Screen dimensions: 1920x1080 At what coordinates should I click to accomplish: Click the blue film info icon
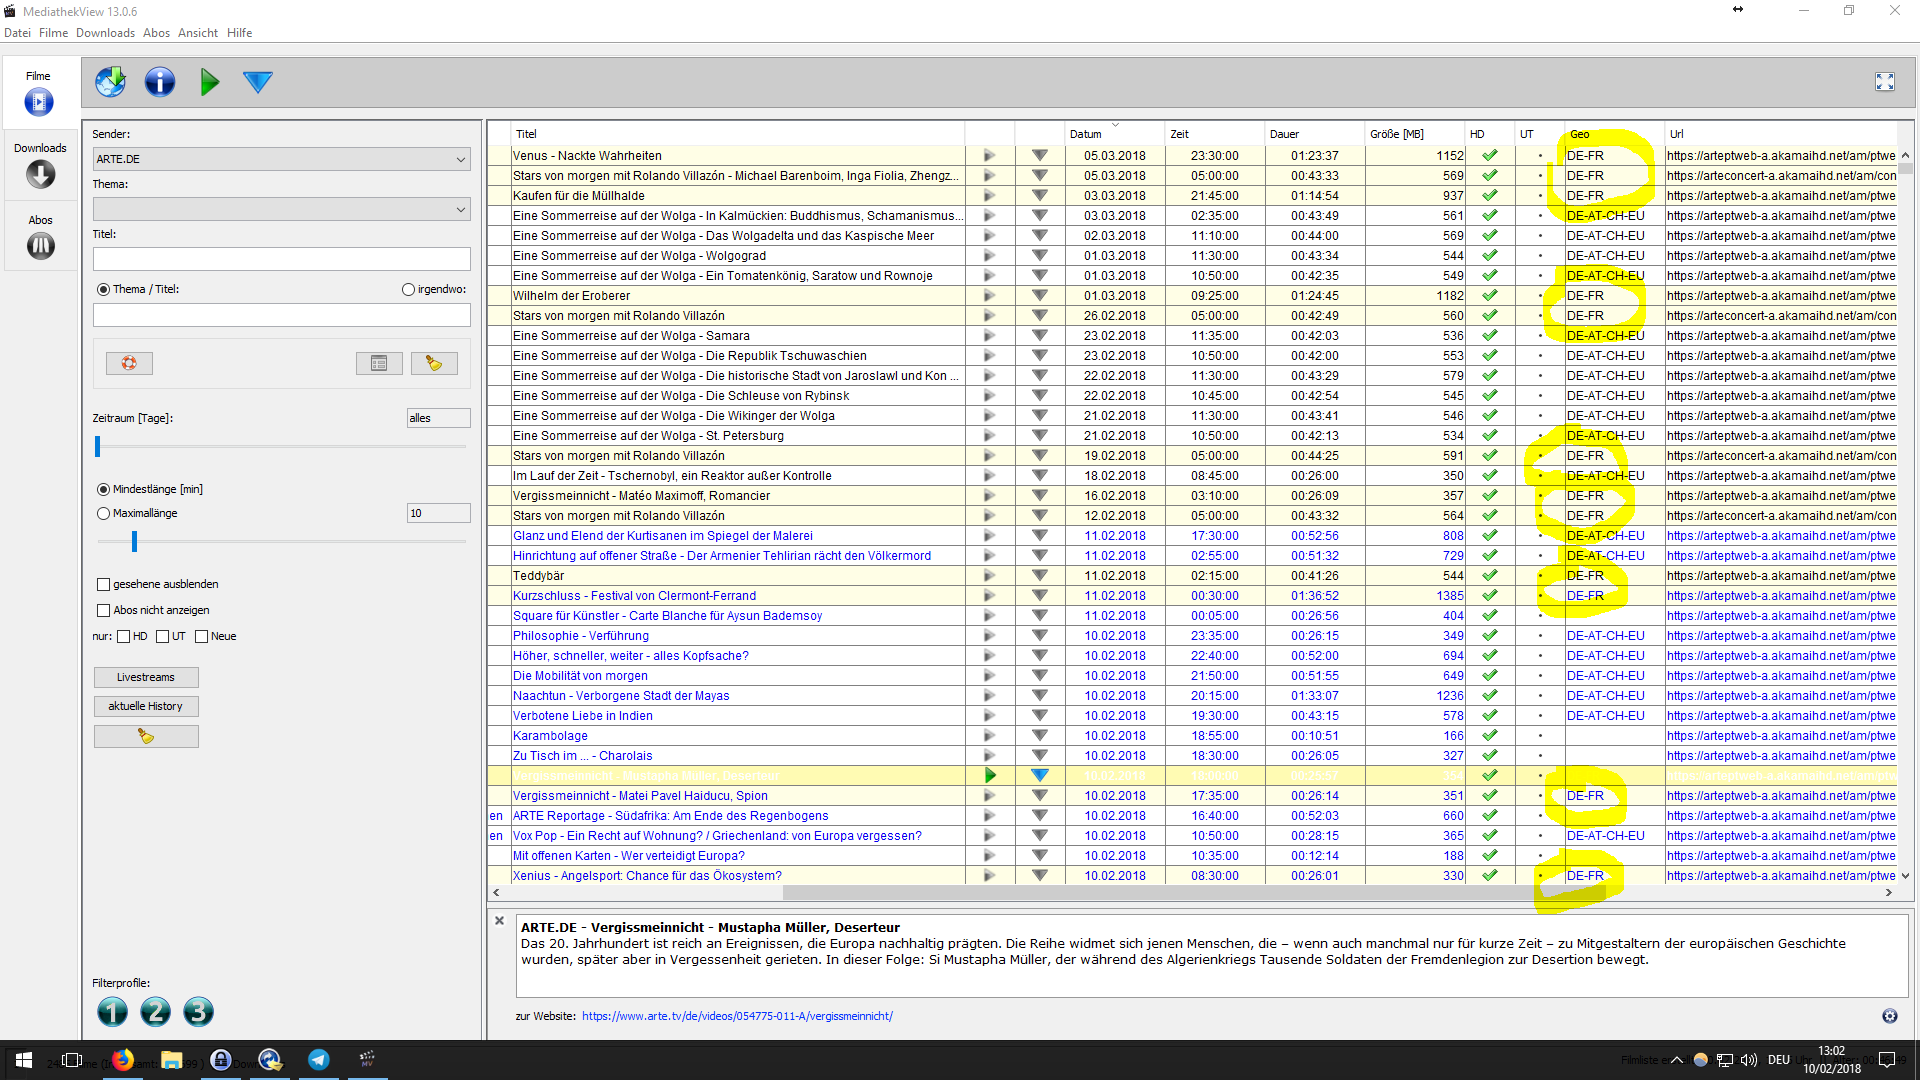pyautogui.click(x=160, y=82)
